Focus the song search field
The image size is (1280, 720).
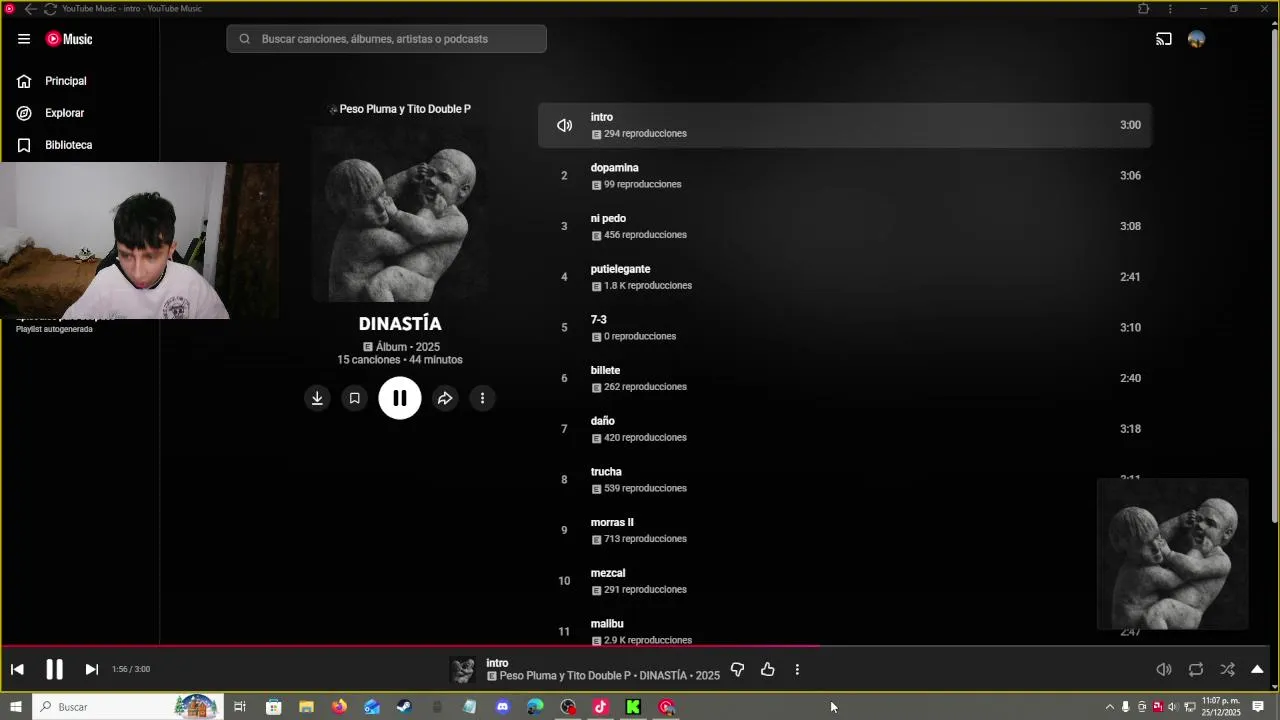click(386, 39)
